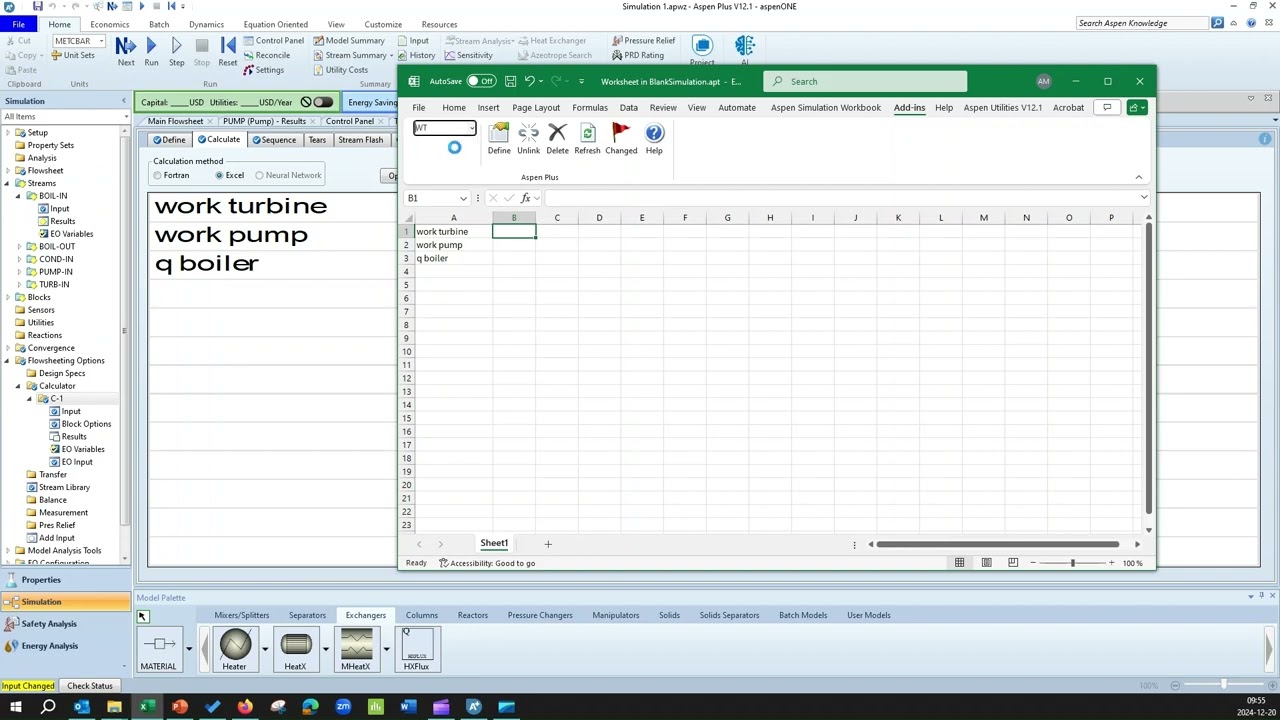Select Block Options under C-1 calculator
The height and width of the screenshot is (720, 1280).
point(86,424)
